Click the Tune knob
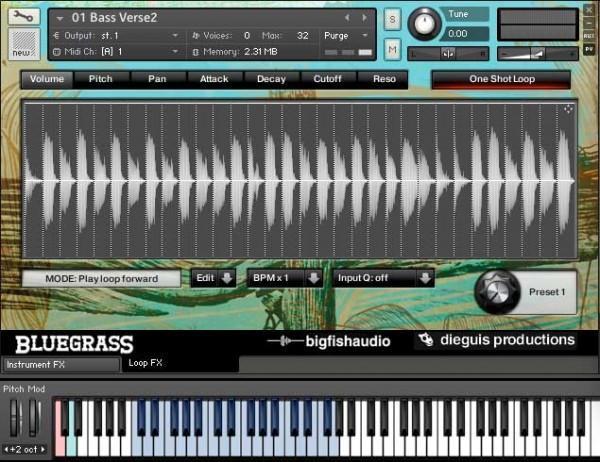600x462 pixels. 424,23
